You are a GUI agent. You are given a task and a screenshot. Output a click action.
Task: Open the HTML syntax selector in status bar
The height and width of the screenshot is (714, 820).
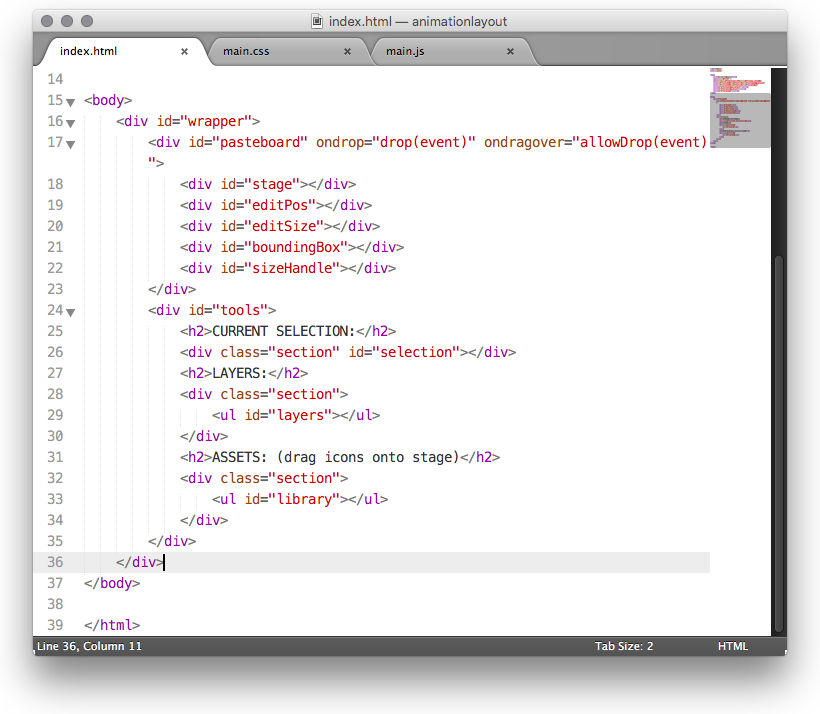[x=733, y=646]
